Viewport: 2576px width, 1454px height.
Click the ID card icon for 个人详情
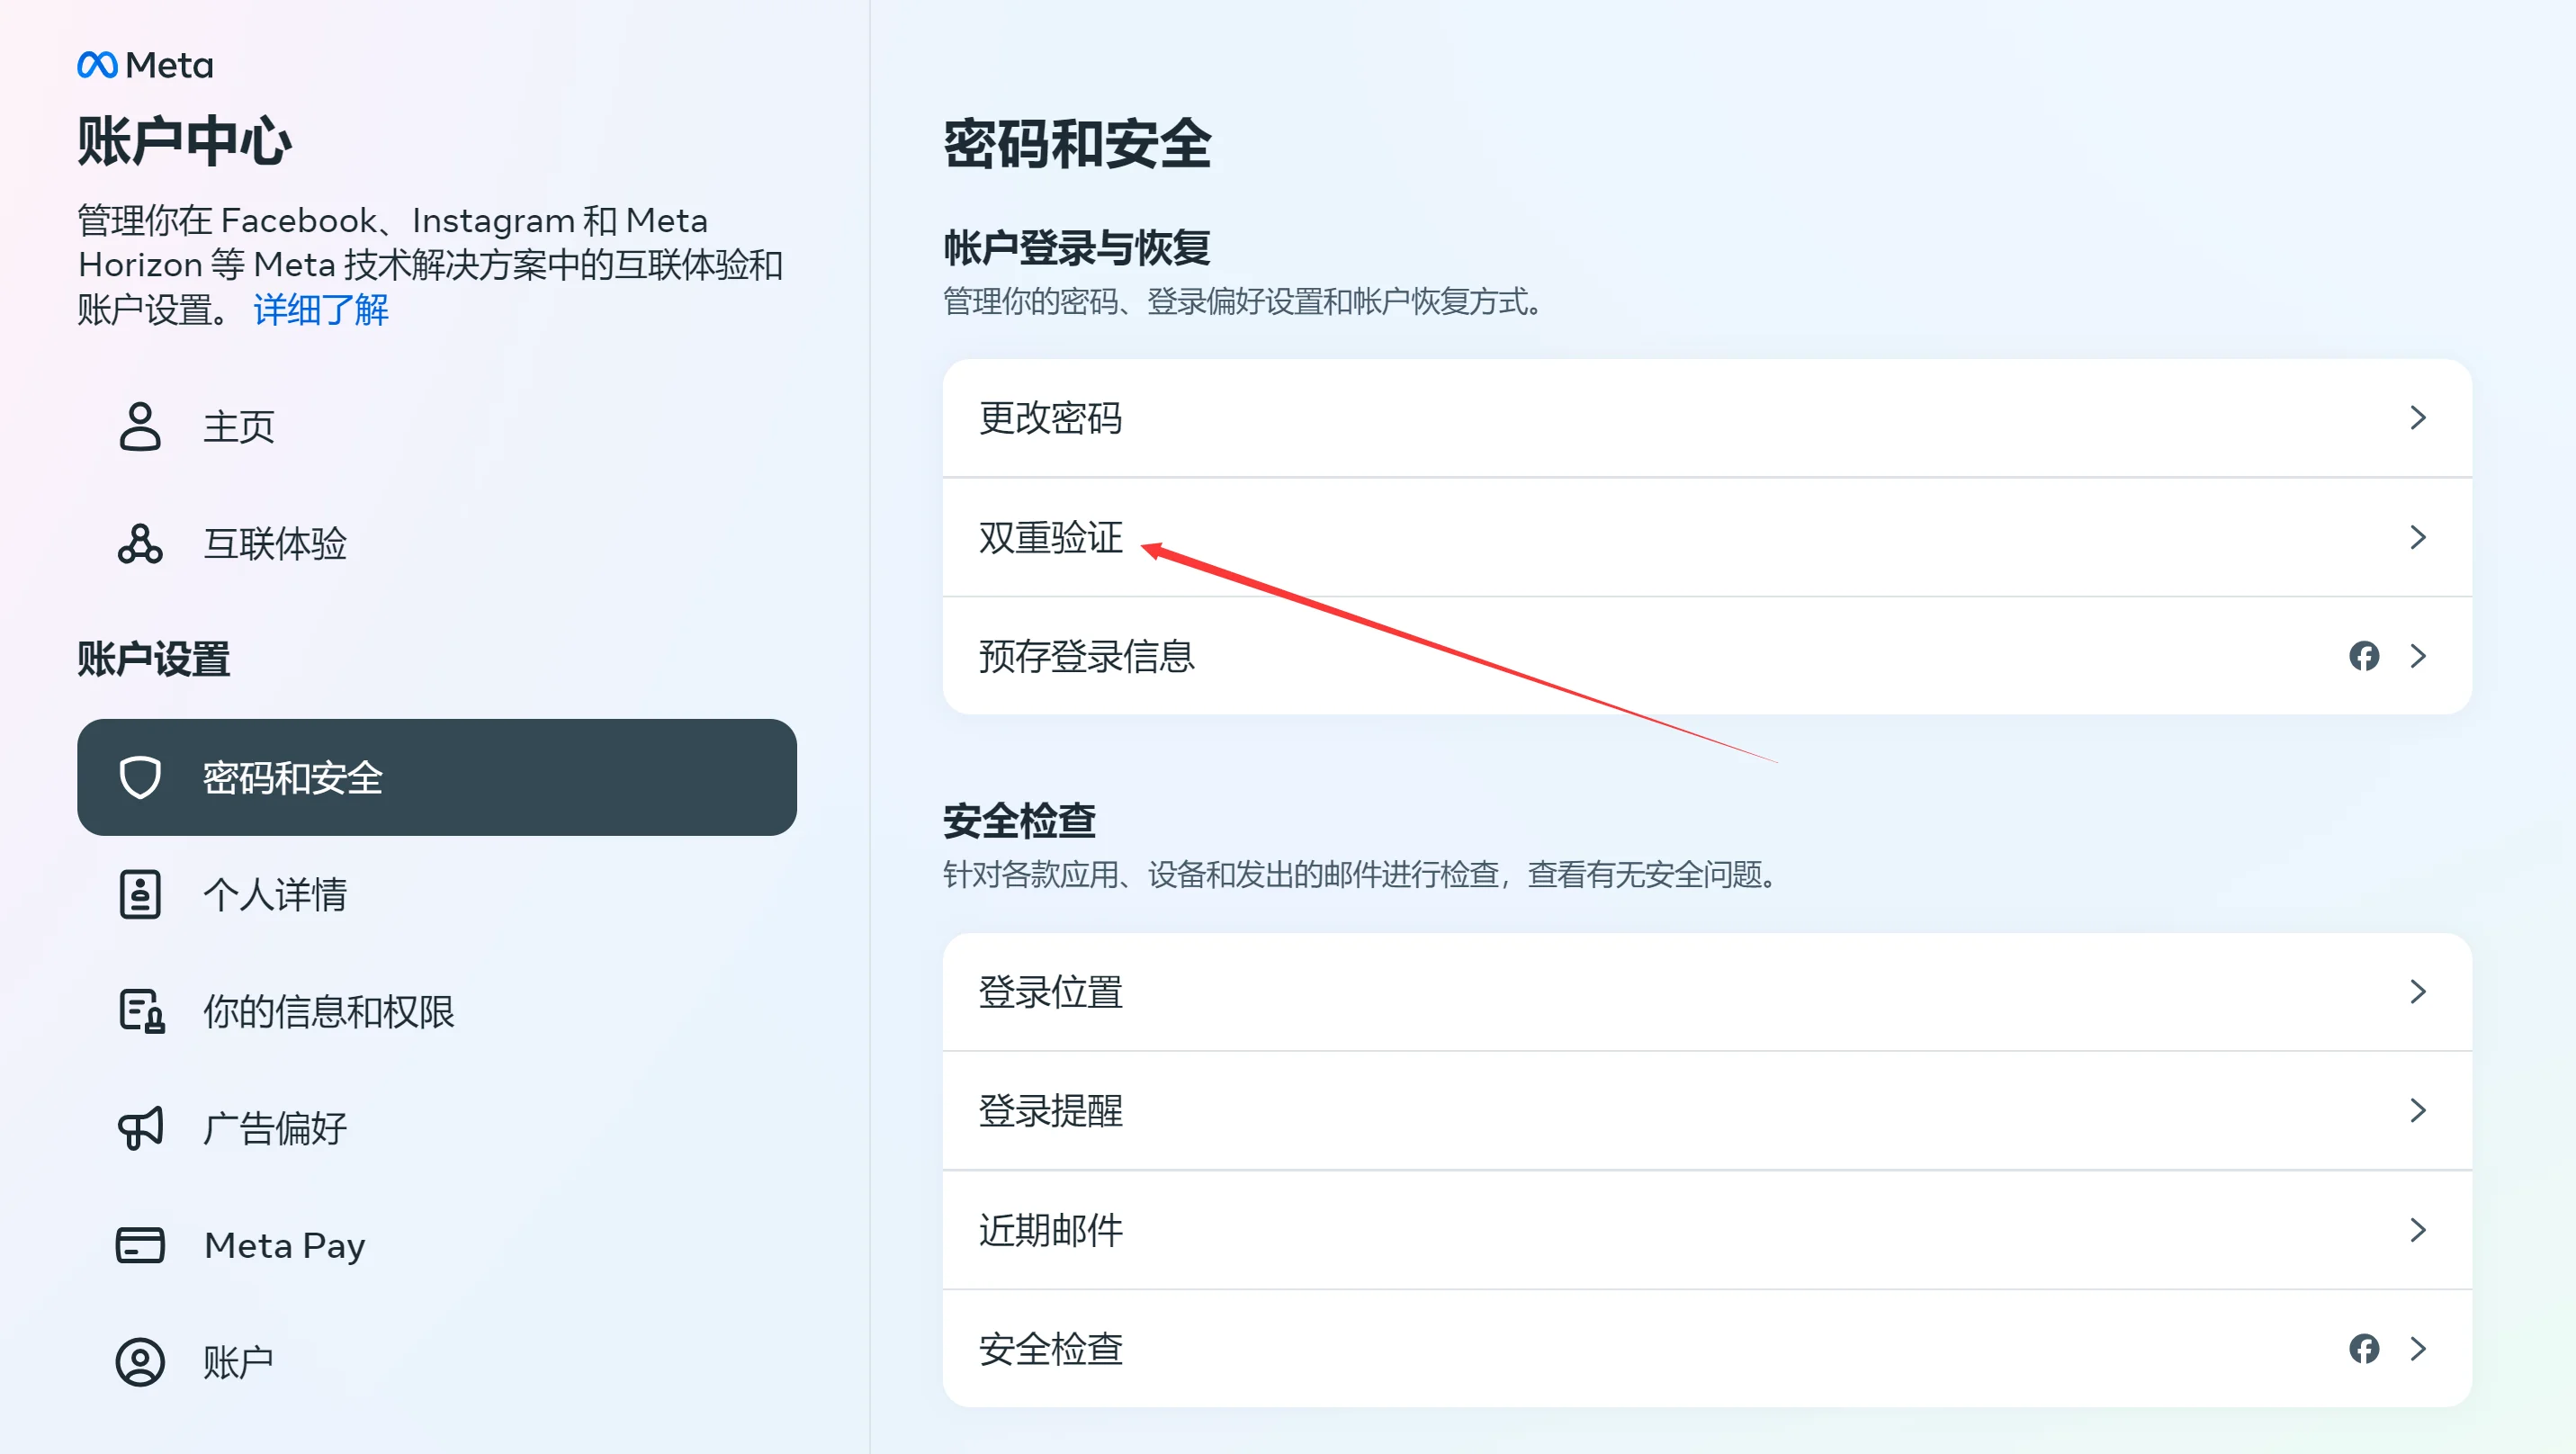tap(140, 894)
